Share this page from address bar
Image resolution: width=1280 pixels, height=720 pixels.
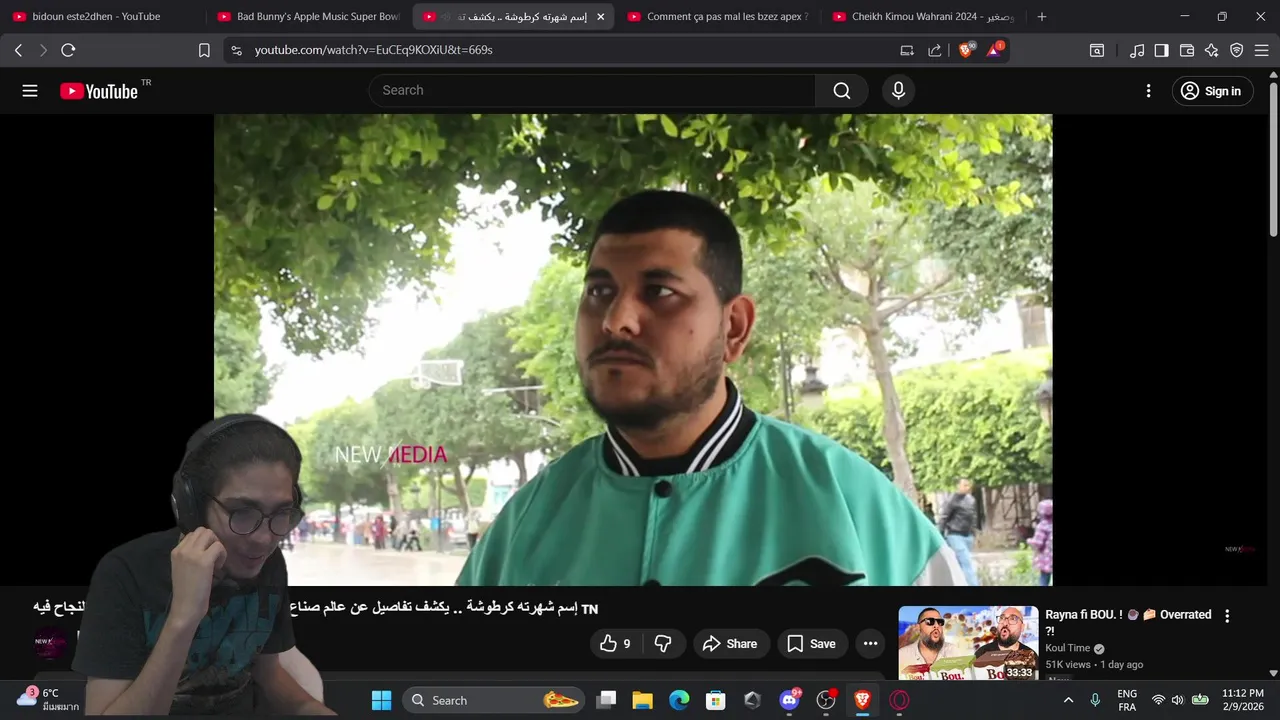coord(935,50)
